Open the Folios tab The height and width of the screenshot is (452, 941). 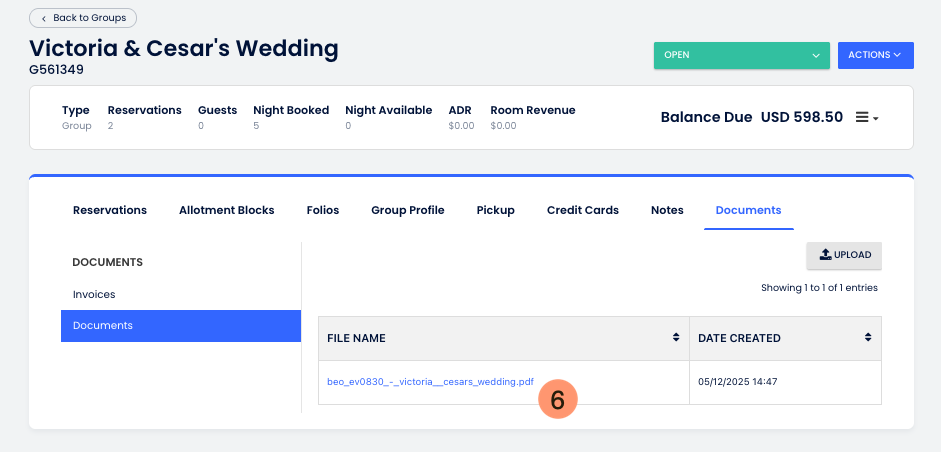coord(323,210)
